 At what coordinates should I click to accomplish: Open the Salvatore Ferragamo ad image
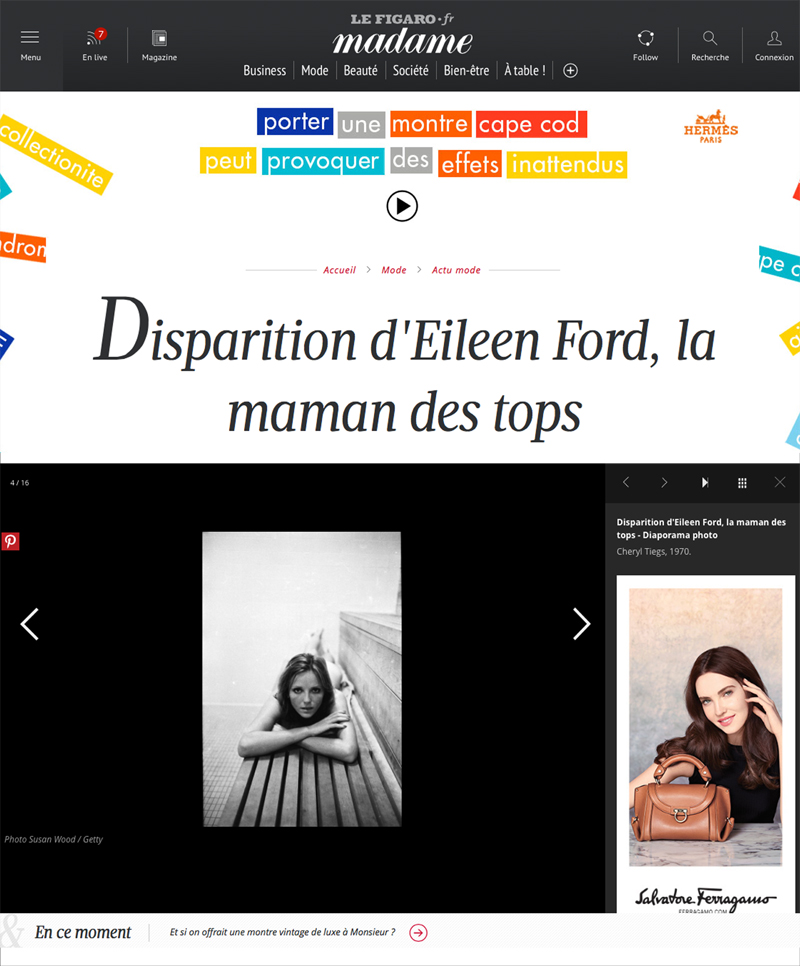[x=706, y=744]
